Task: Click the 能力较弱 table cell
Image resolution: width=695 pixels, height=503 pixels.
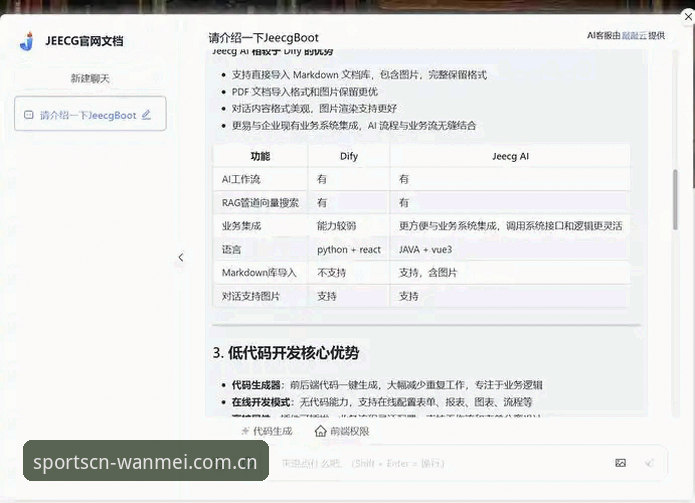Action: click(x=349, y=226)
